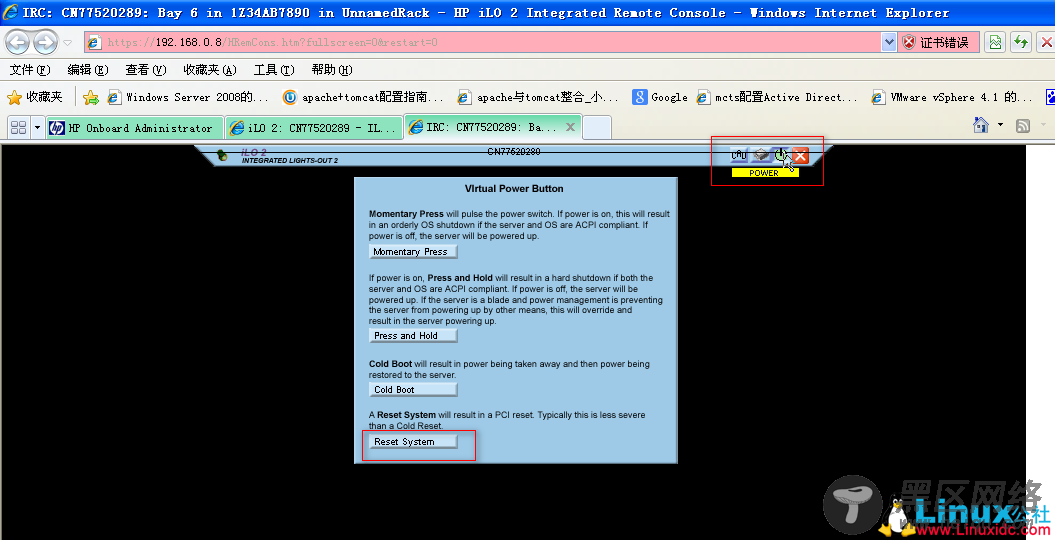
Task: Close the IRC: CN77520289 tab
Action: pyautogui.click(x=570, y=127)
